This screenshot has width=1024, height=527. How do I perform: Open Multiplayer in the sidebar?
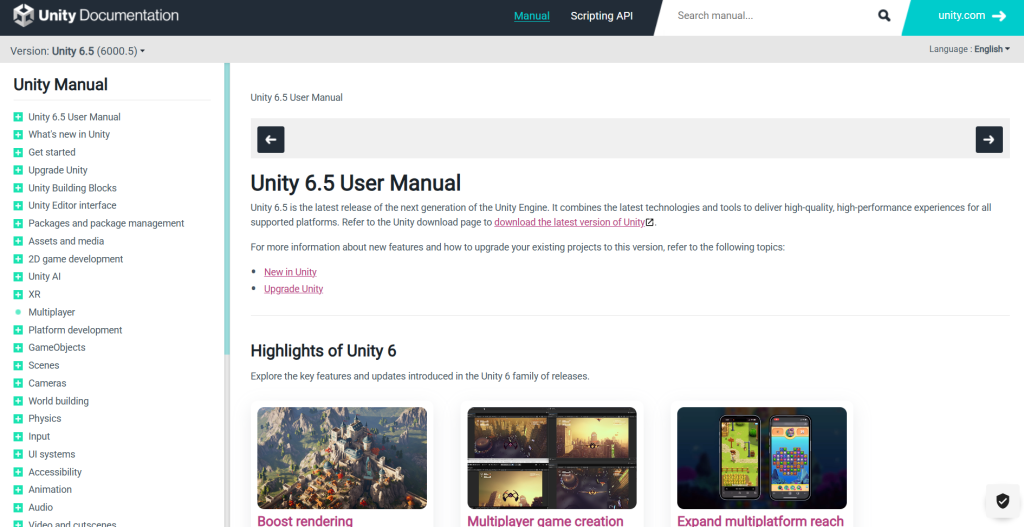tap(52, 312)
